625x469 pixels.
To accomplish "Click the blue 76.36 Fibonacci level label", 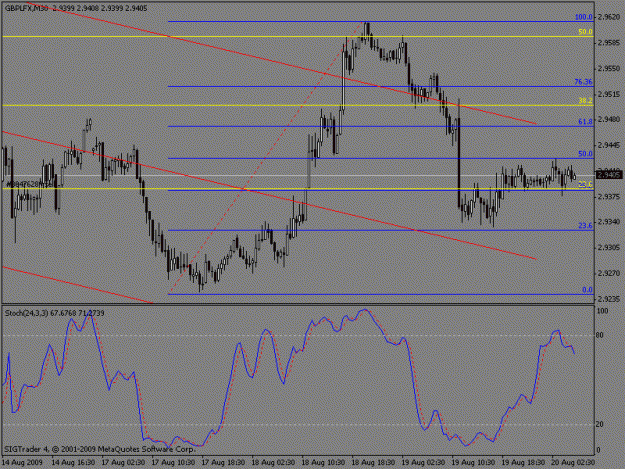I will [584, 82].
